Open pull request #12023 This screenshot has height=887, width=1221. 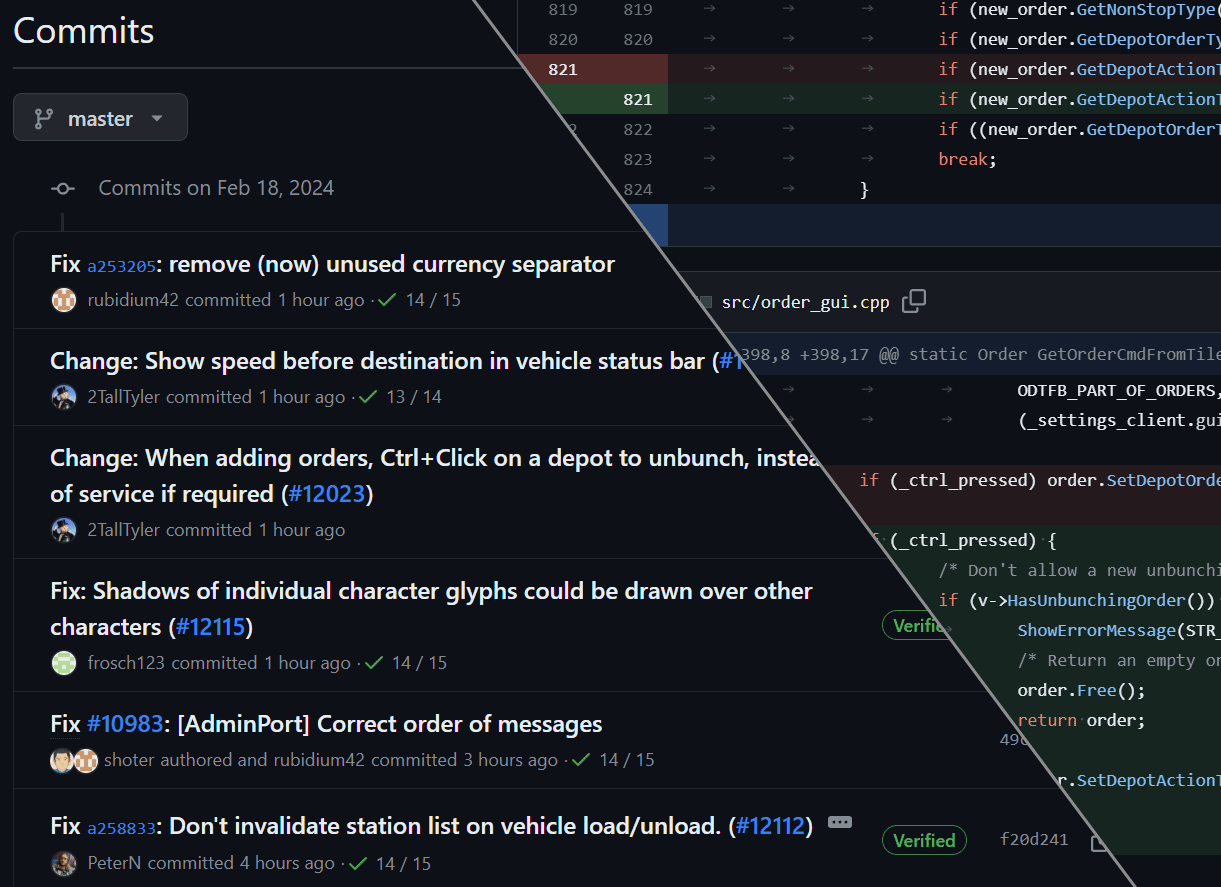tap(327, 493)
